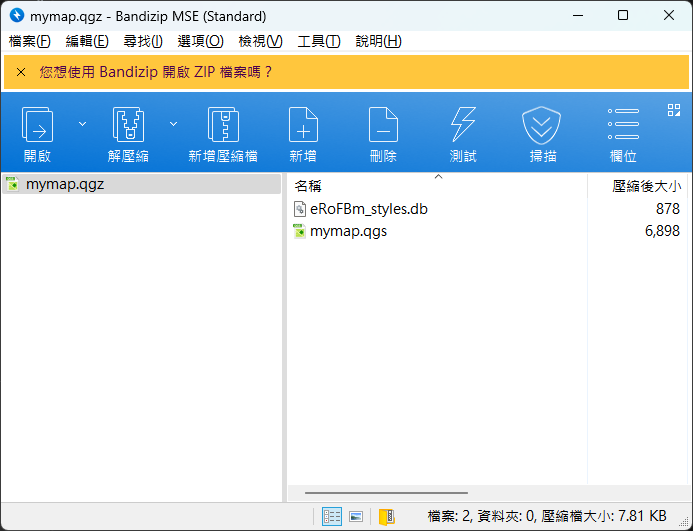Click the 新增 (Add) file icon
Viewport: 693px width, 531px height.
pos(303,127)
